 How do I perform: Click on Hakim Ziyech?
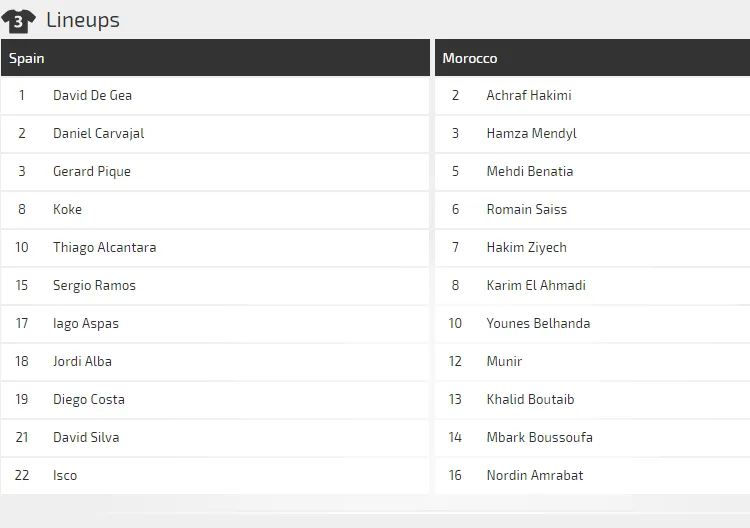pos(526,248)
